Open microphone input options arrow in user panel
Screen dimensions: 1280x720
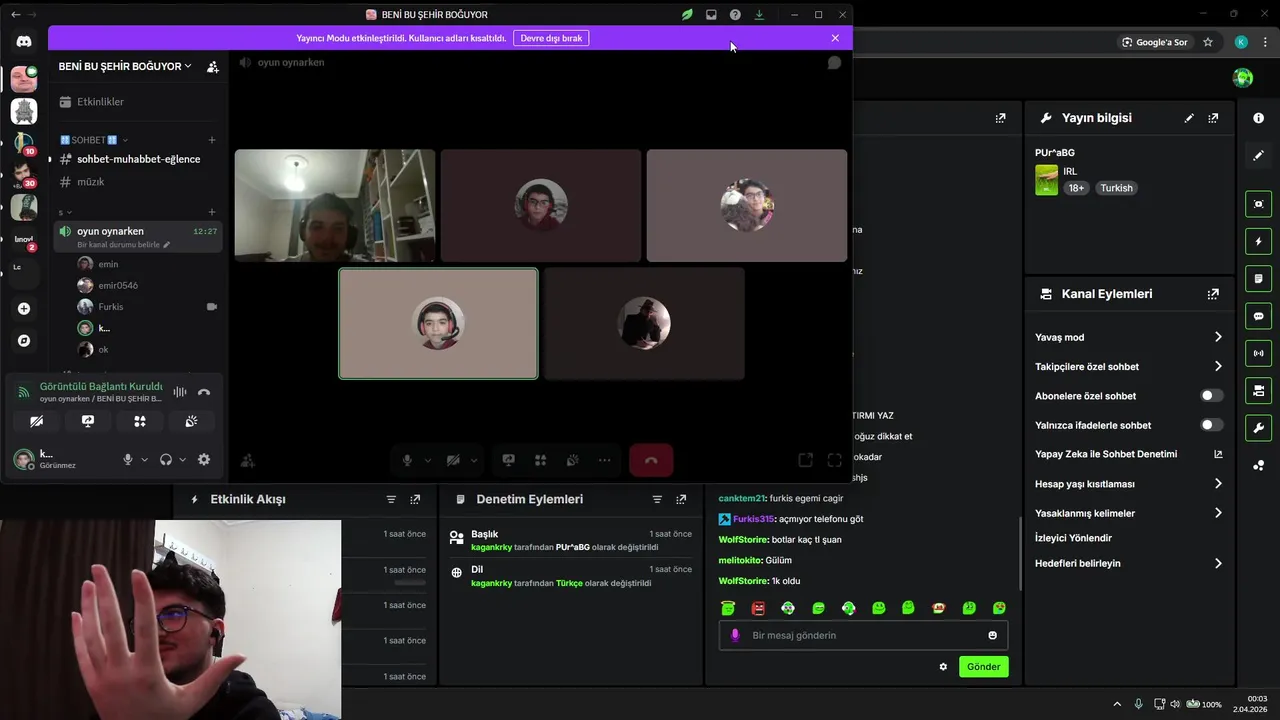[144, 460]
